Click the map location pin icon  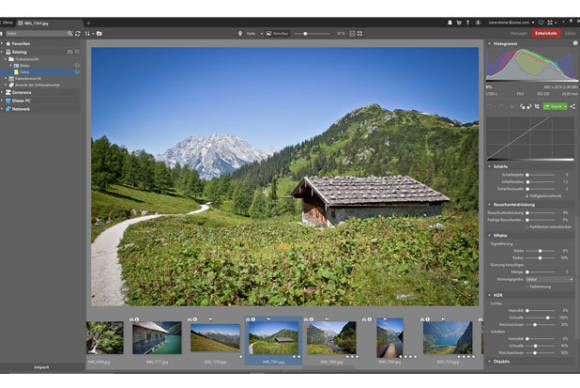240,34
